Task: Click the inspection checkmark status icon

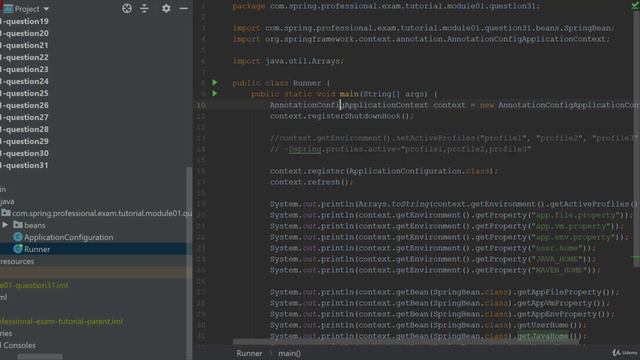Action: tap(635, 5)
